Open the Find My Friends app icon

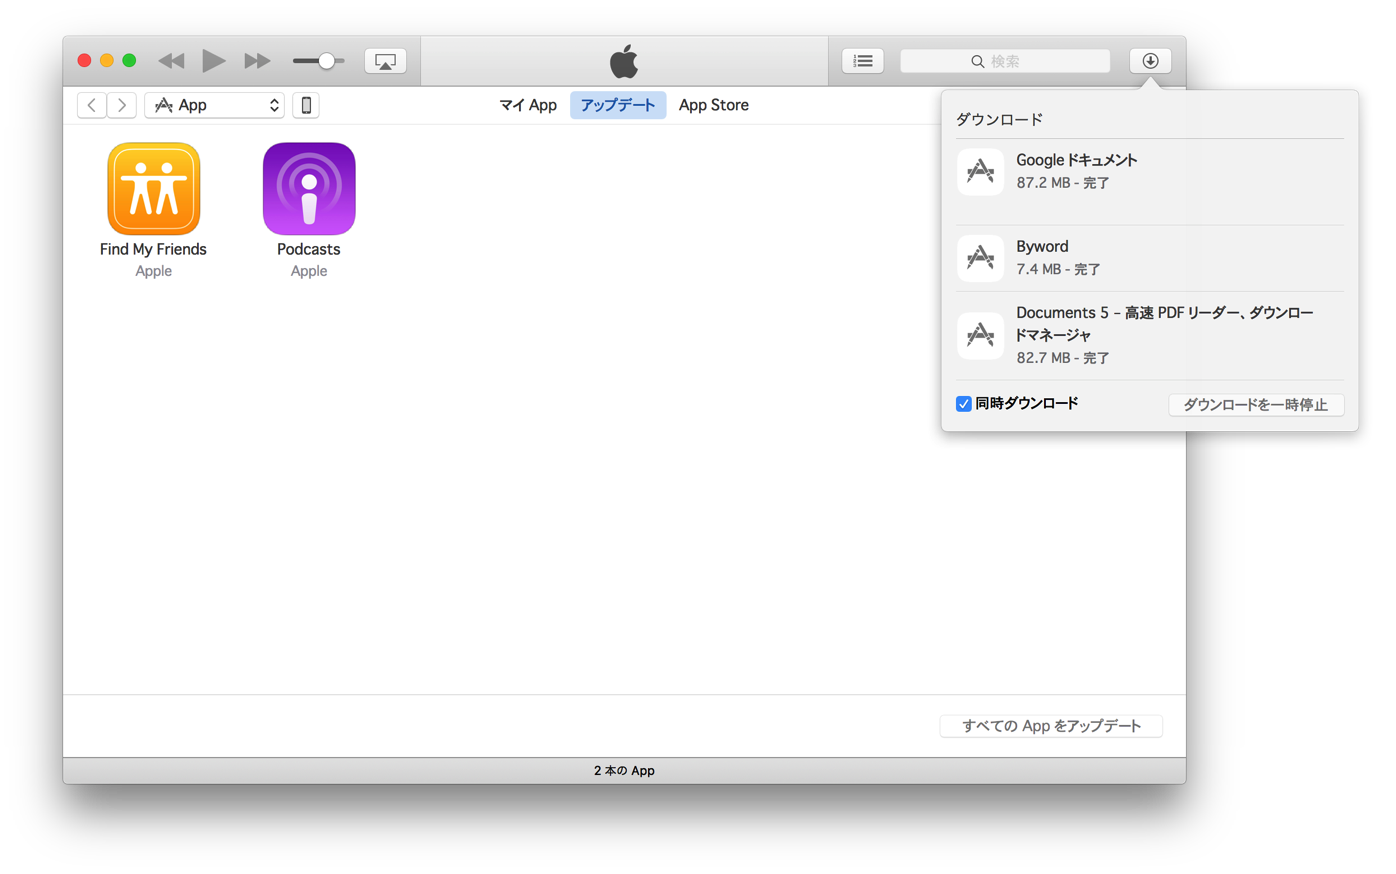point(154,189)
